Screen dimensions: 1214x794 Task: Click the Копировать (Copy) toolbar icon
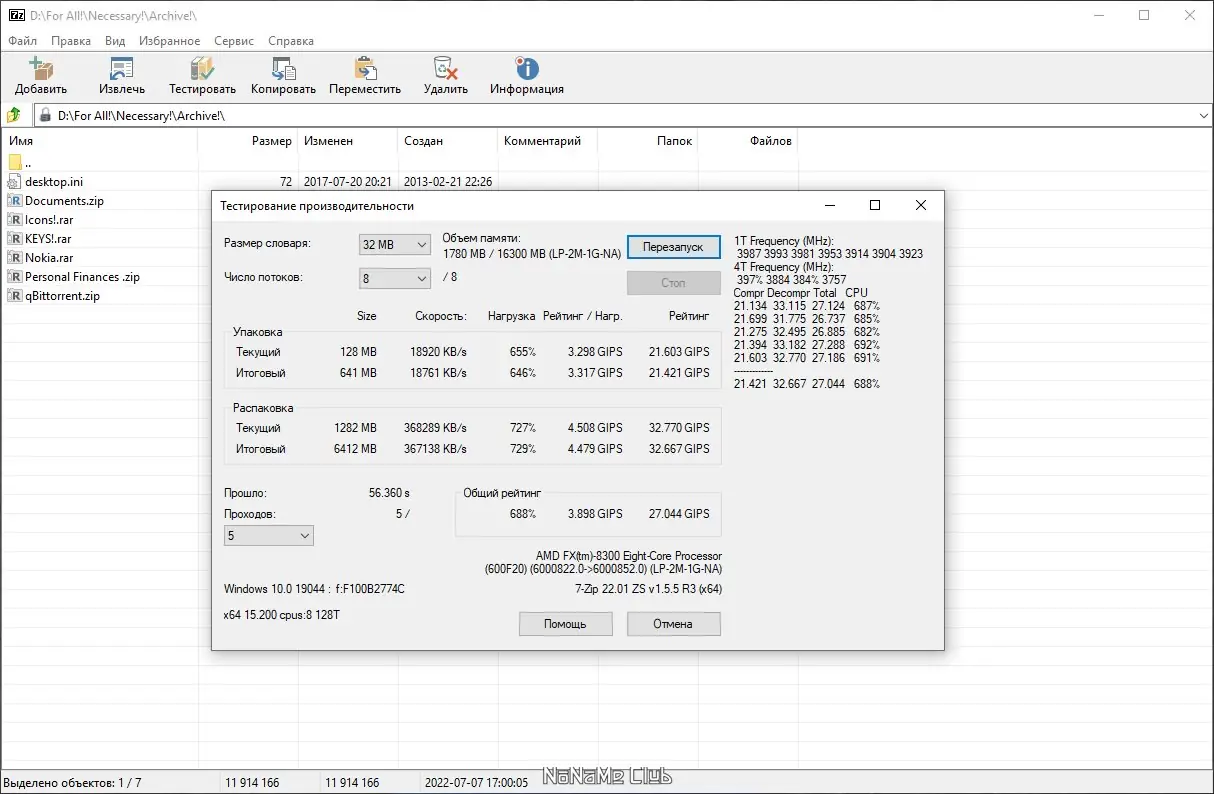(283, 69)
